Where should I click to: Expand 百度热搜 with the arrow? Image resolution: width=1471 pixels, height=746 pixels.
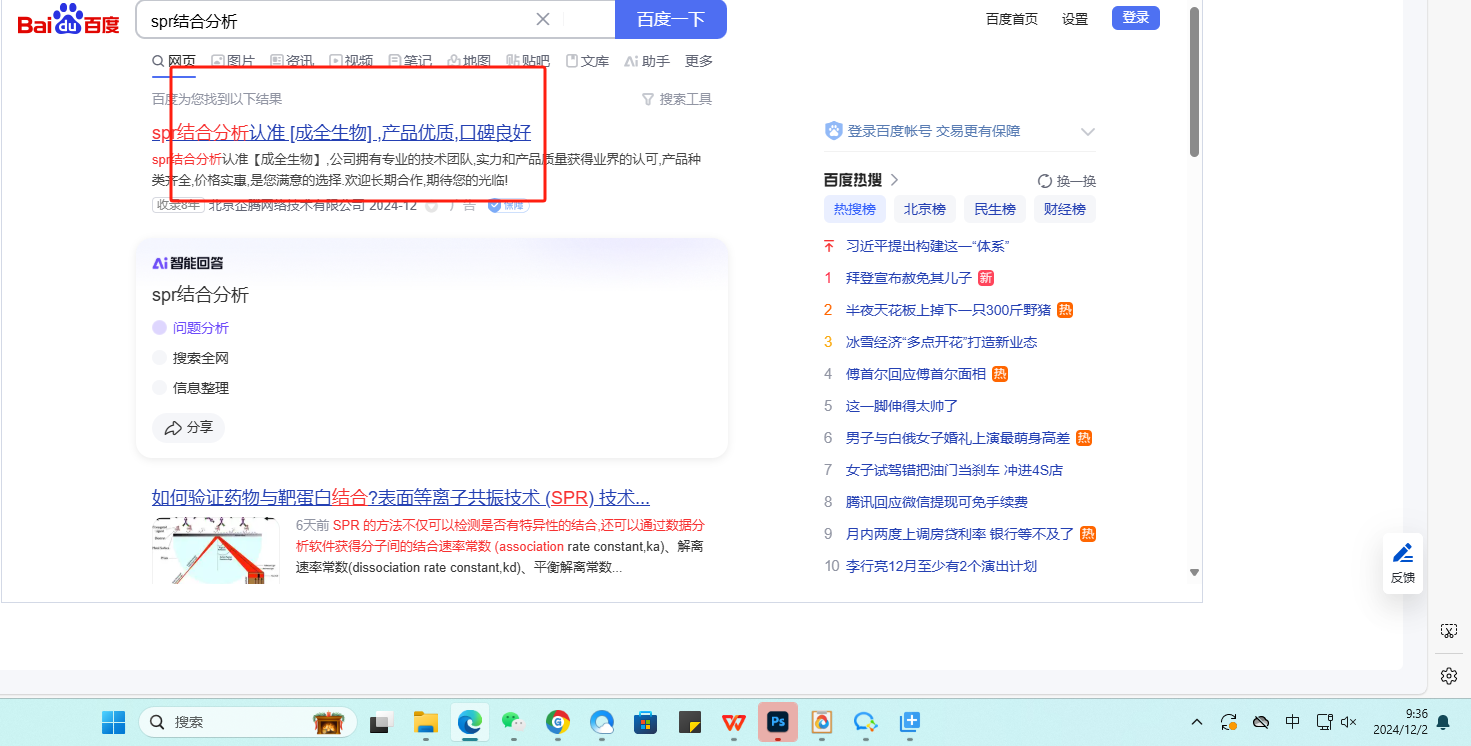click(x=895, y=180)
